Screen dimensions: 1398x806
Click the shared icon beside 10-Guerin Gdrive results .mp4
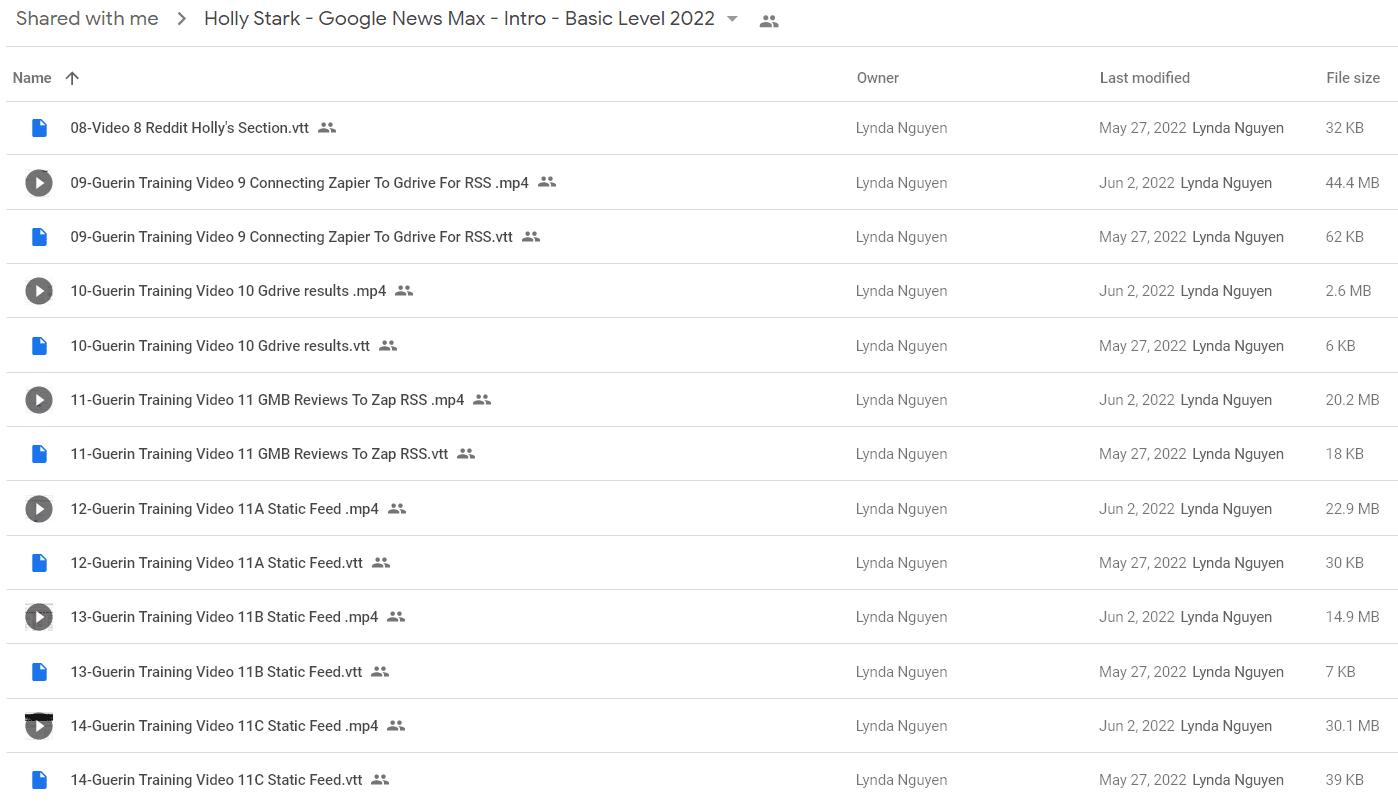[x=404, y=291]
